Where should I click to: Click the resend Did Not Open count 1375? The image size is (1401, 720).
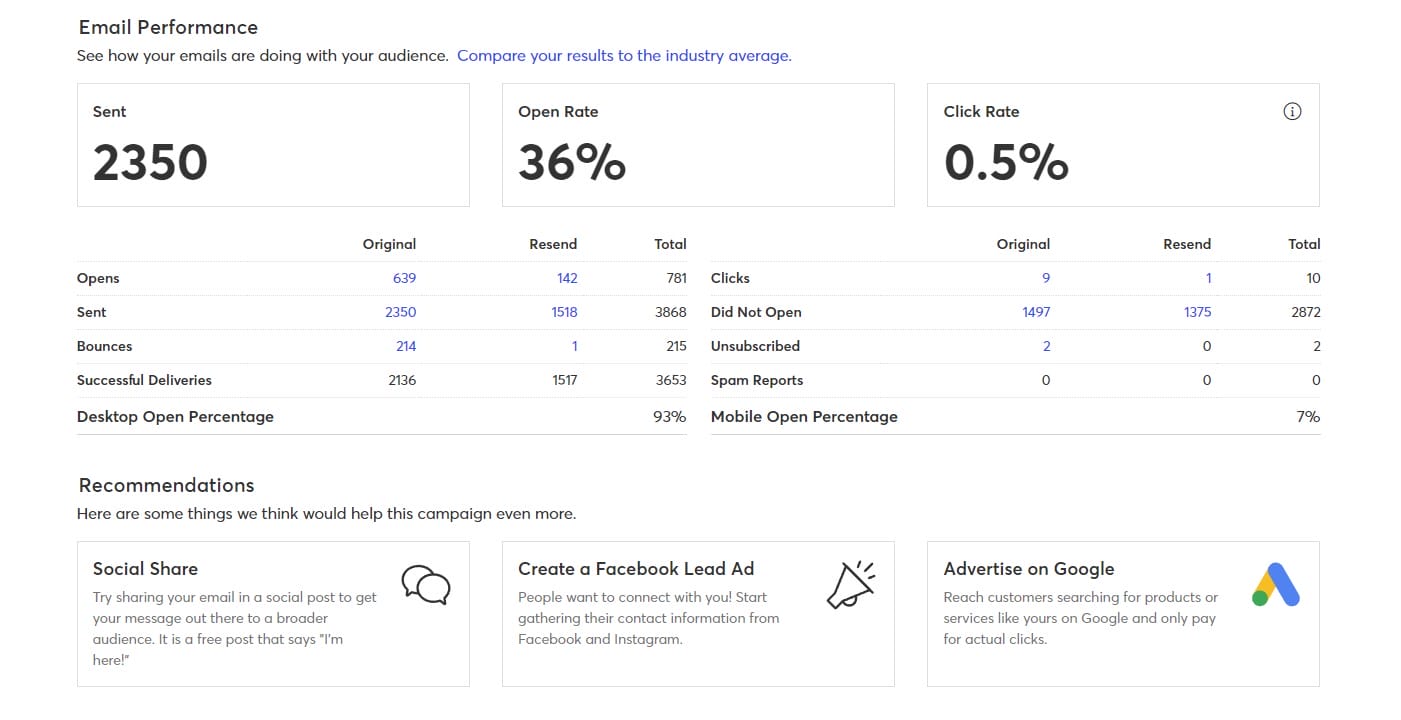click(x=1197, y=312)
